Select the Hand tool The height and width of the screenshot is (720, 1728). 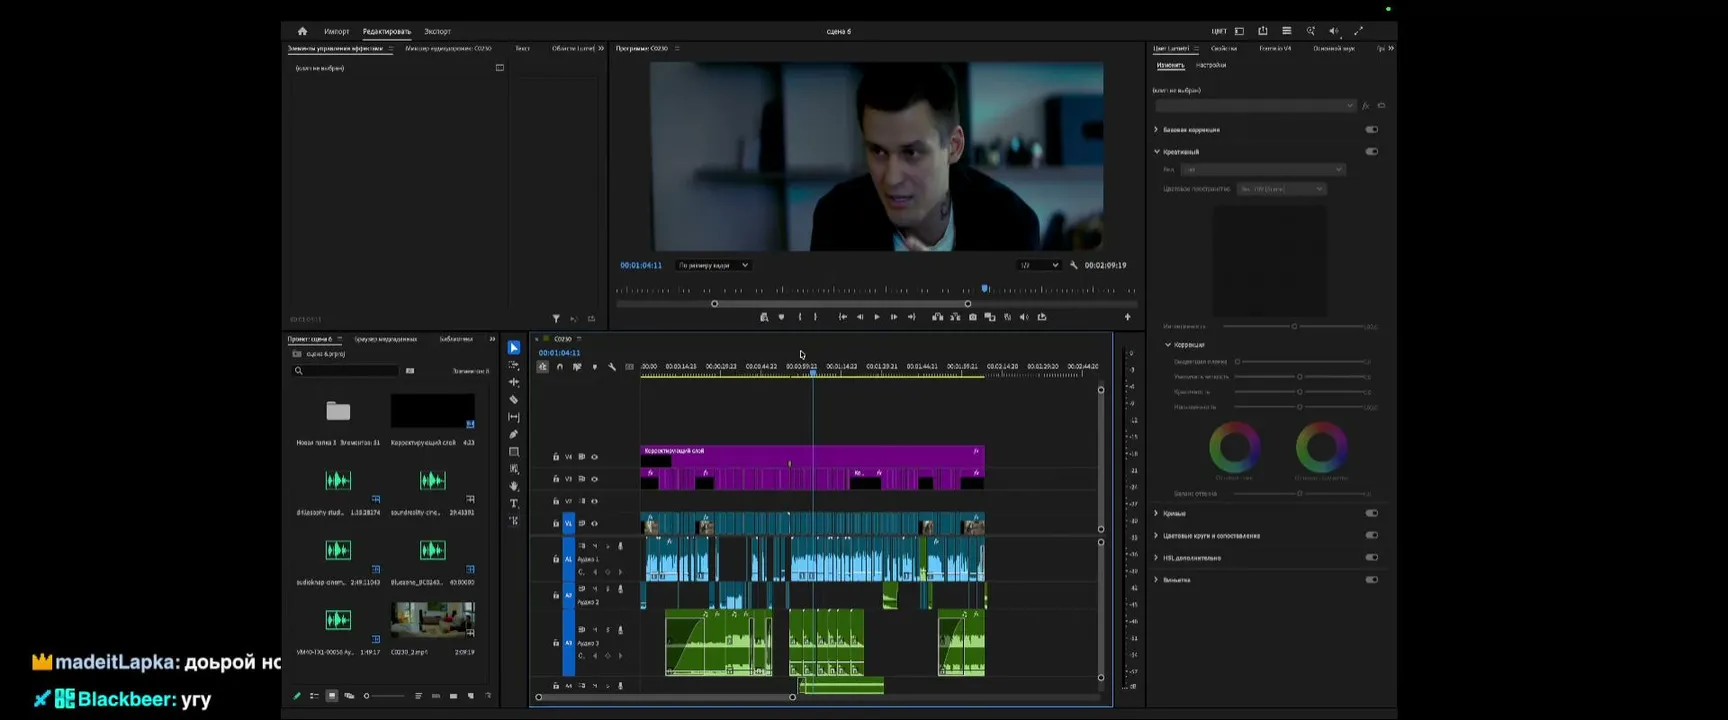(514, 486)
